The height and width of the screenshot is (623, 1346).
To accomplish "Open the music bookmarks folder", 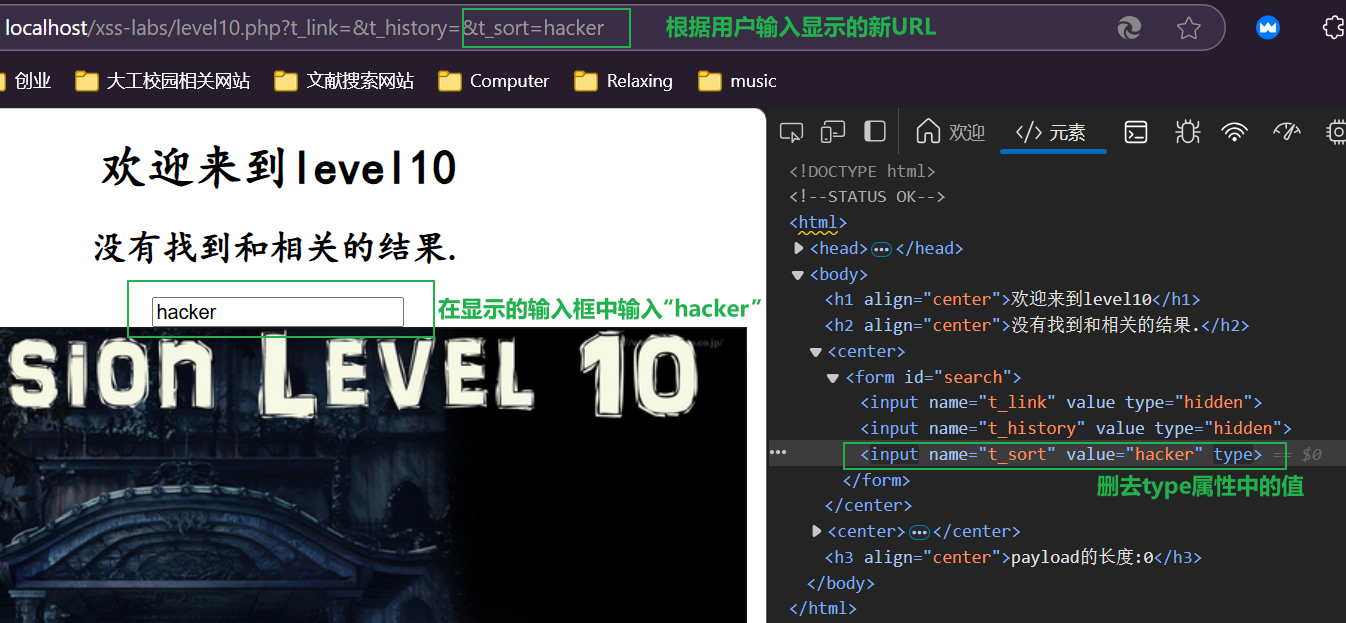I will pyautogui.click(x=737, y=81).
